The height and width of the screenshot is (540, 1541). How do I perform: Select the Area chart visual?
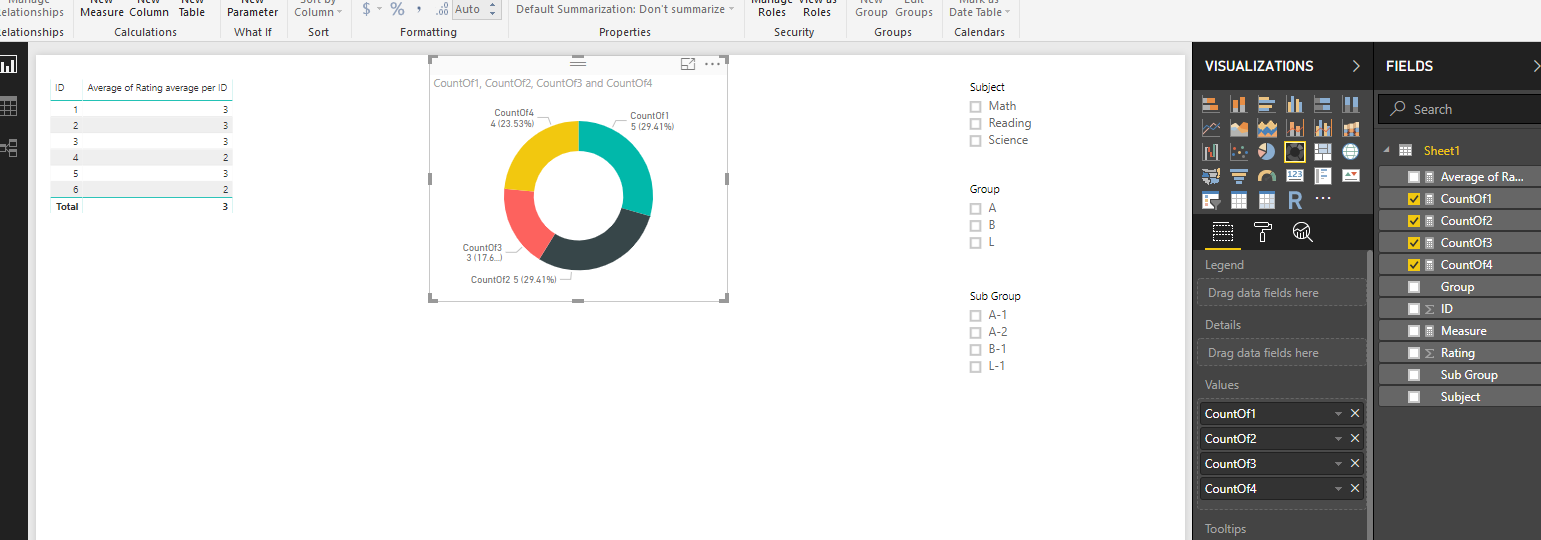(1239, 128)
